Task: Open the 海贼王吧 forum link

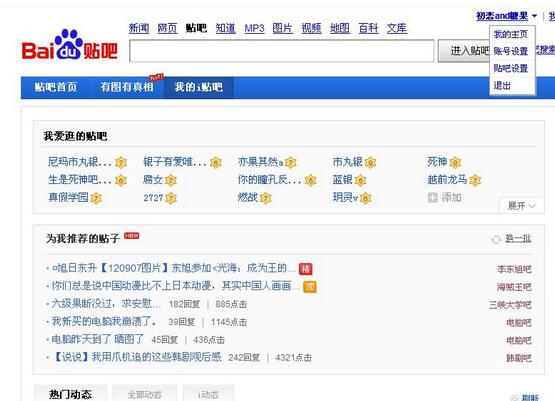Action: [514, 287]
